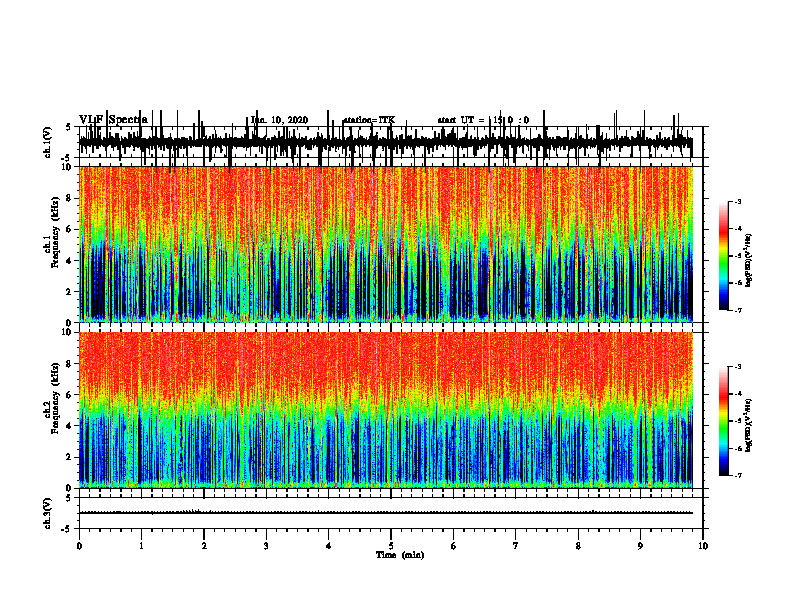The image size is (792, 612).
Task: Click the 'ch.3(V)' waveform axis label
Action: (x=48, y=513)
